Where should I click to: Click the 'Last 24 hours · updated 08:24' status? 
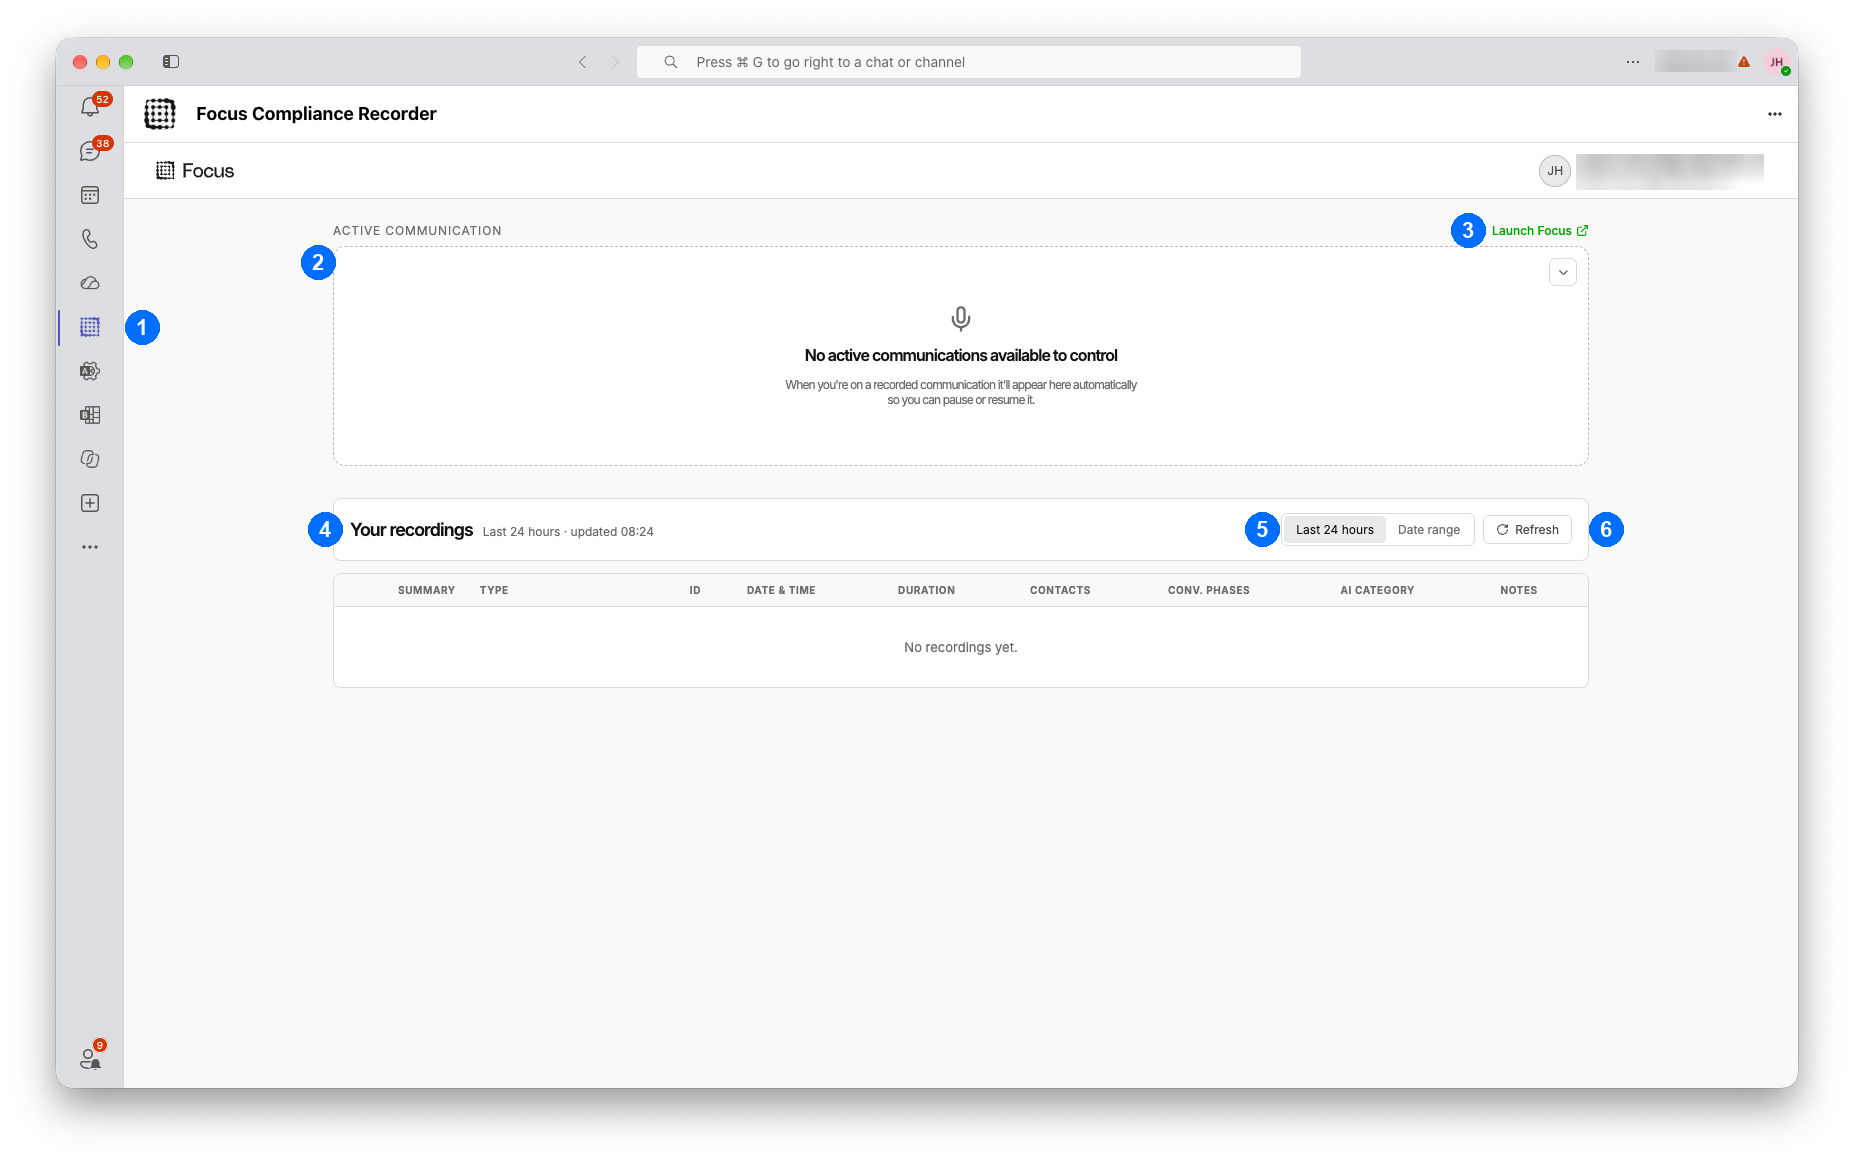[568, 532]
